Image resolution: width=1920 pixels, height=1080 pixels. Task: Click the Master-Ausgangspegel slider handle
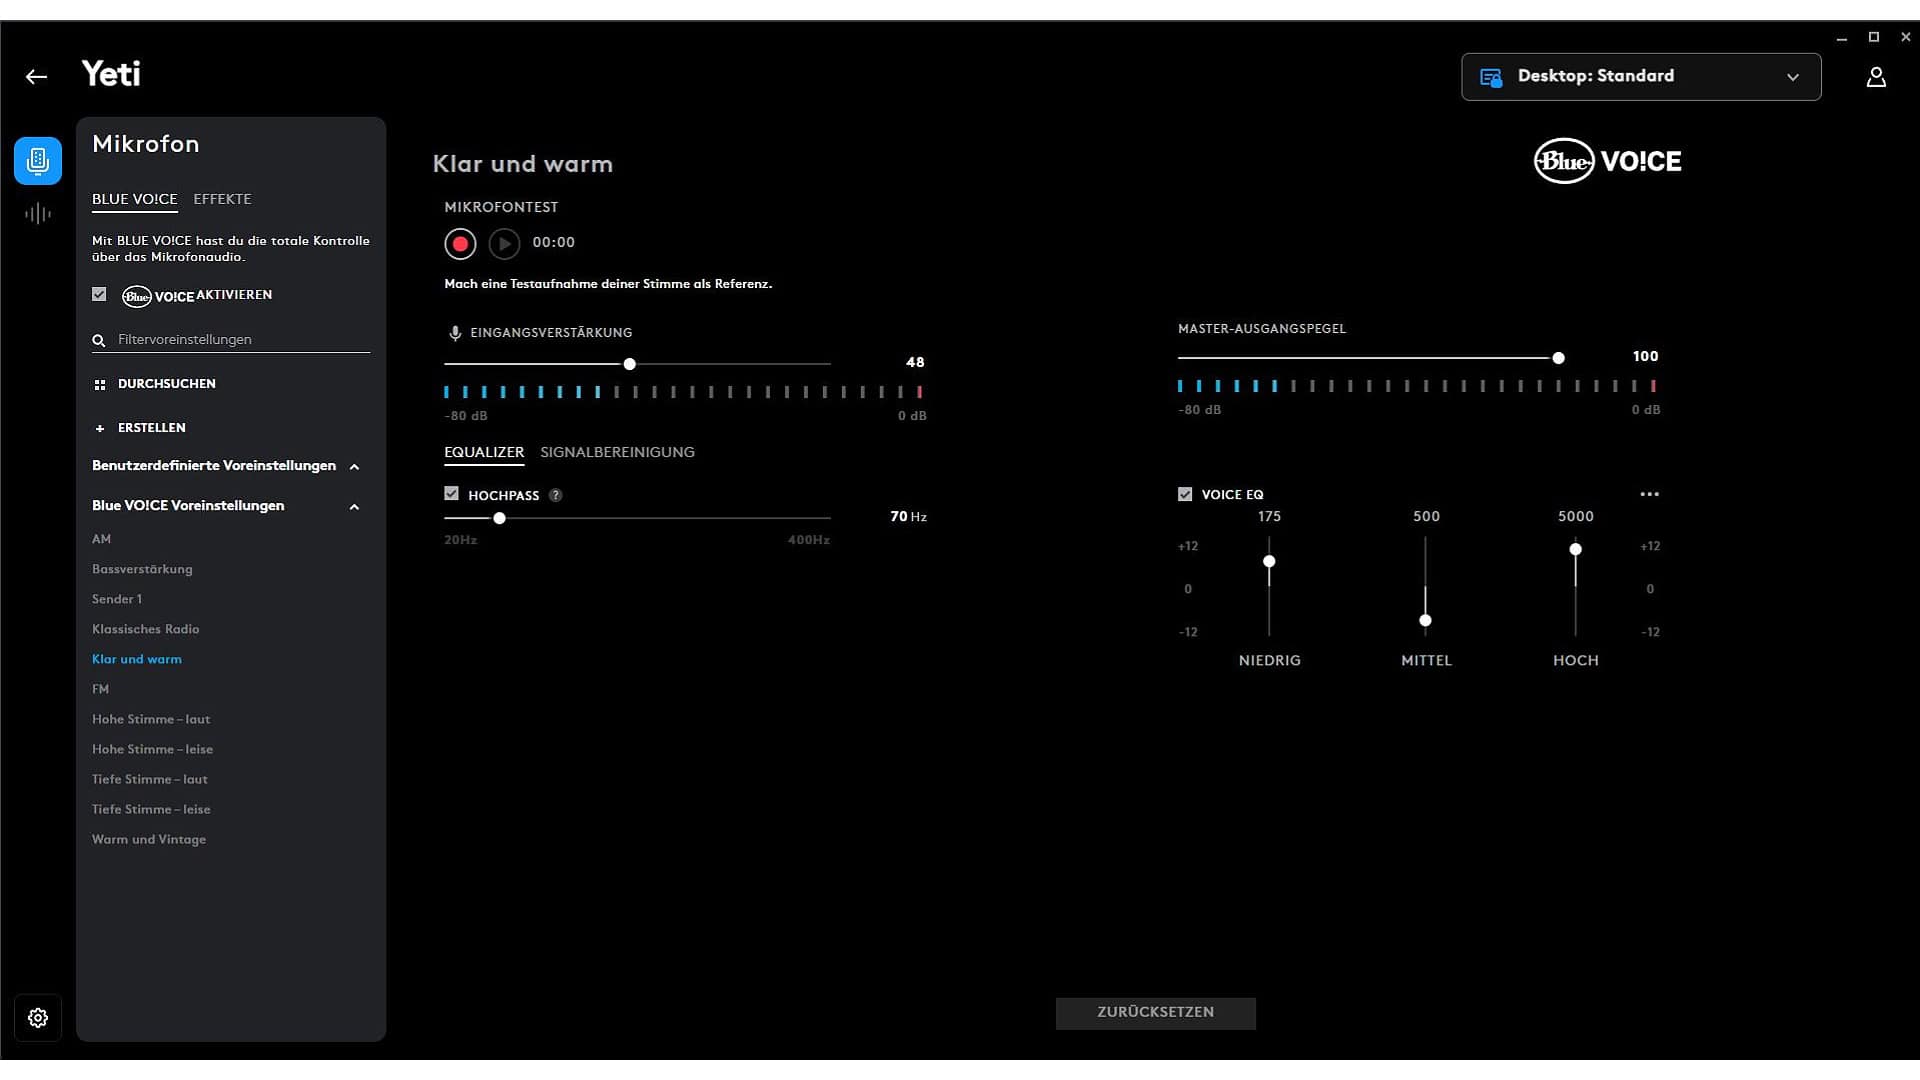click(1558, 358)
